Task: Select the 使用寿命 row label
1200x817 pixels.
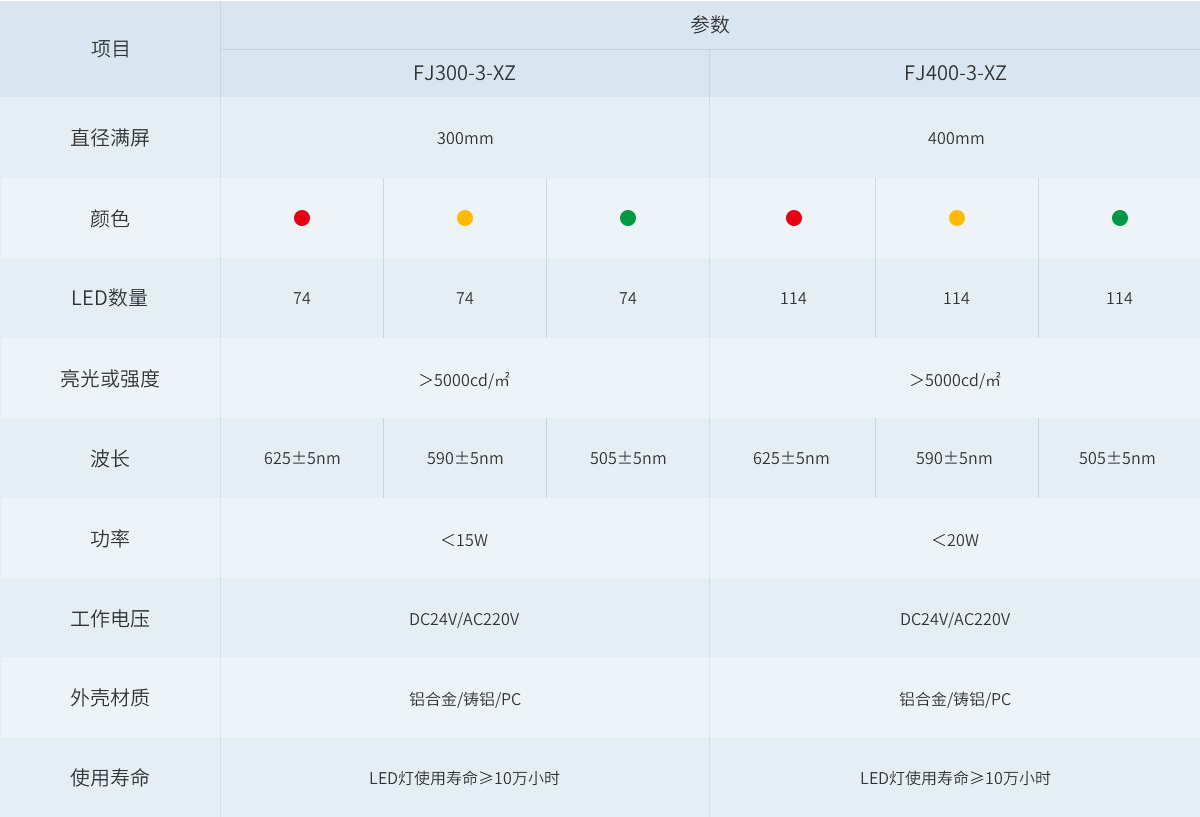Action: pyautogui.click(x=110, y=778)
